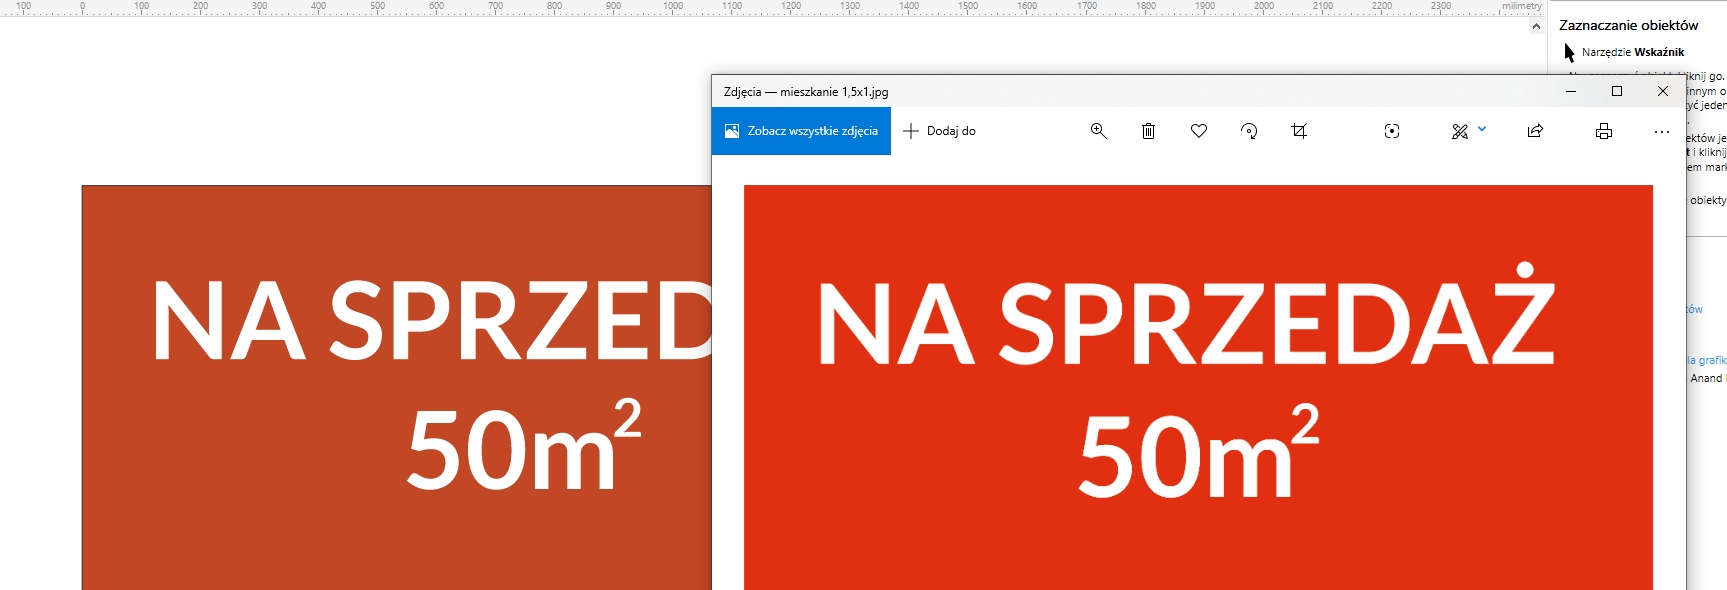
Task: Click the scroll-up arrow below the ruler
Action: 1536,26
